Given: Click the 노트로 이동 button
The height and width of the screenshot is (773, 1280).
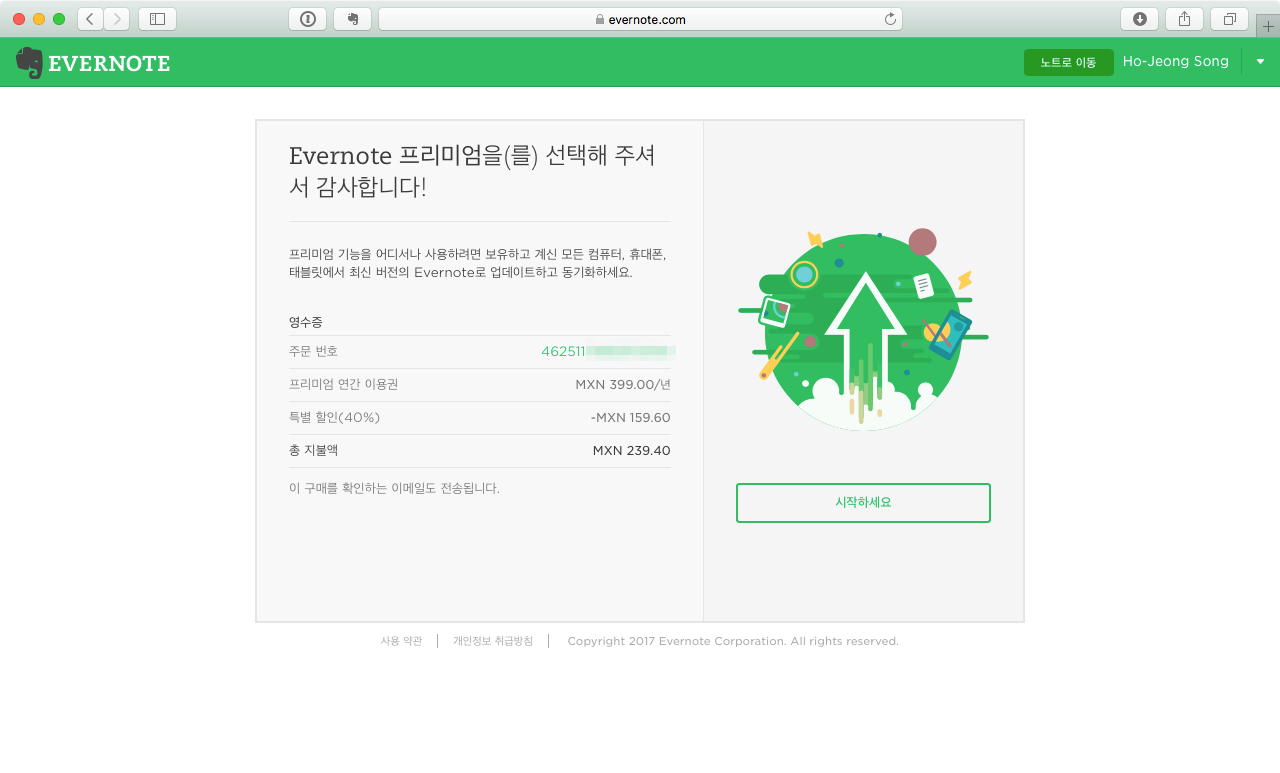Looking at the screenshot, I should [x=1068, y=61].
